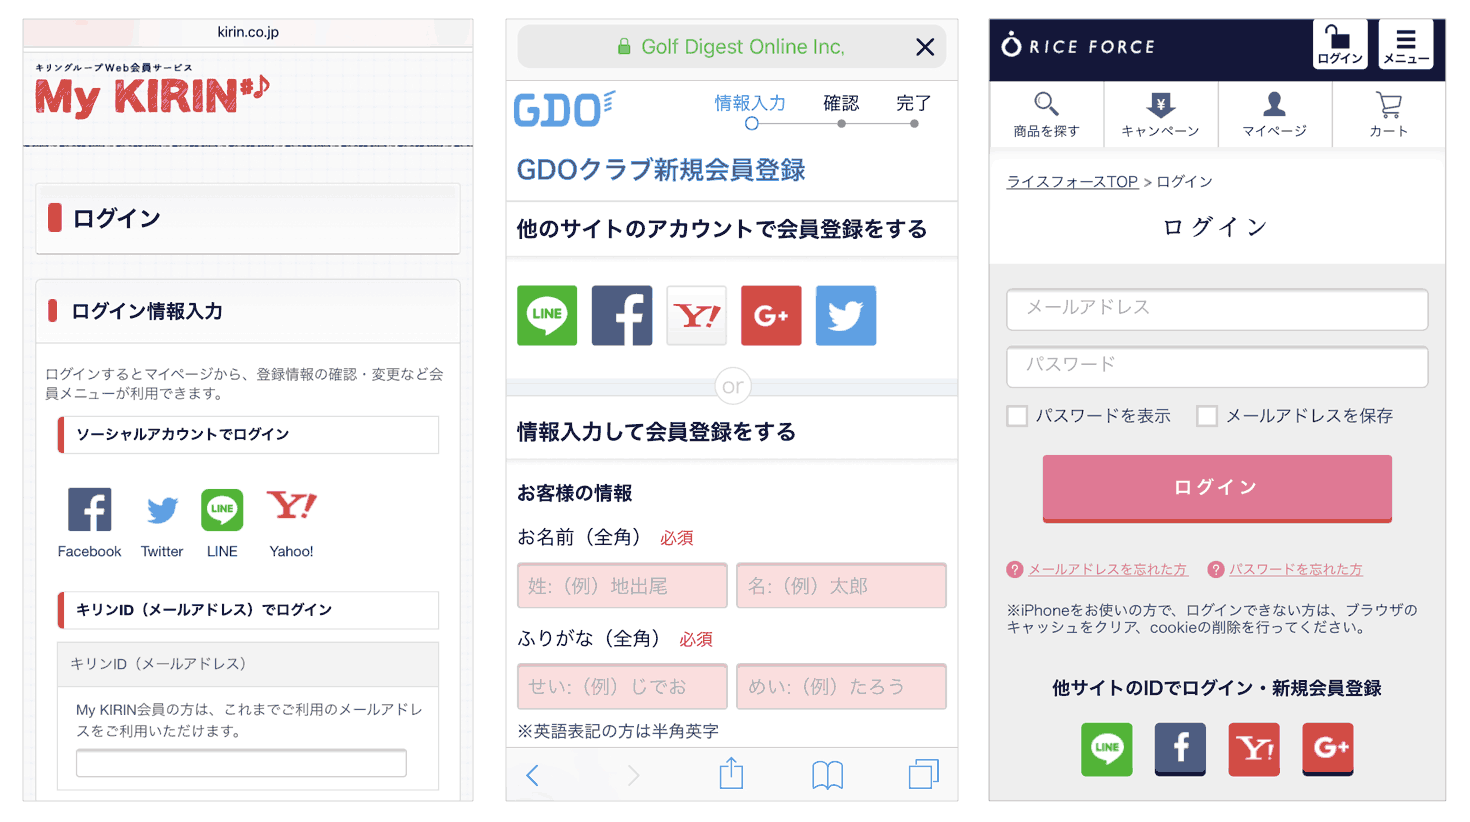This screenshot has width=1470, height=822.
Task: Select 情報入力 step on GDO
Action: pos(751,111)
